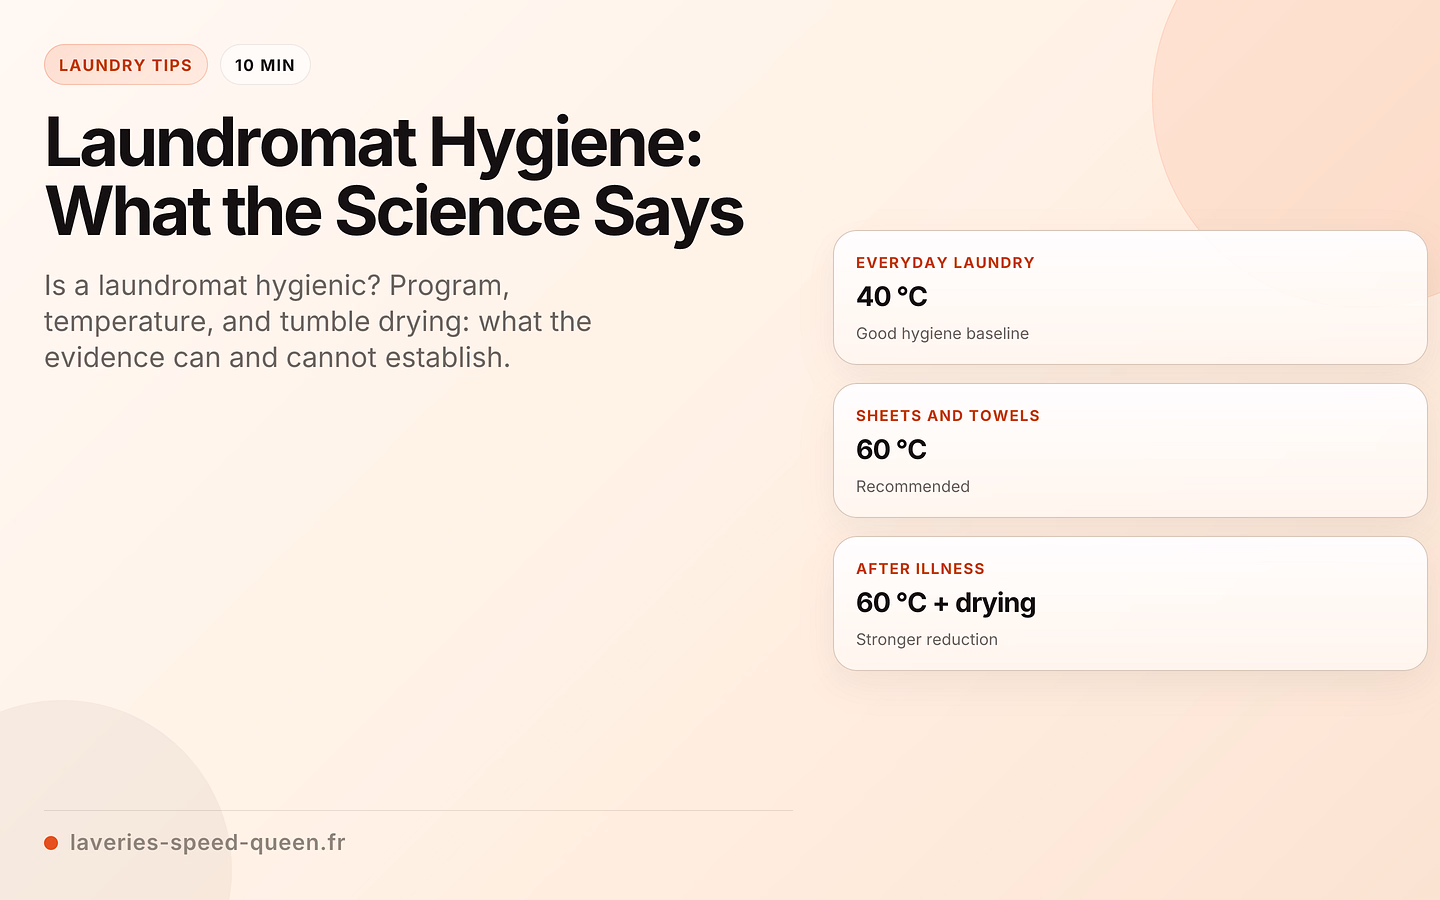This screenshot has width=1440, height=900.
Task: Click the subtitle starting 'Is a laundromat hygienic?'
Action: coord(318,321)
